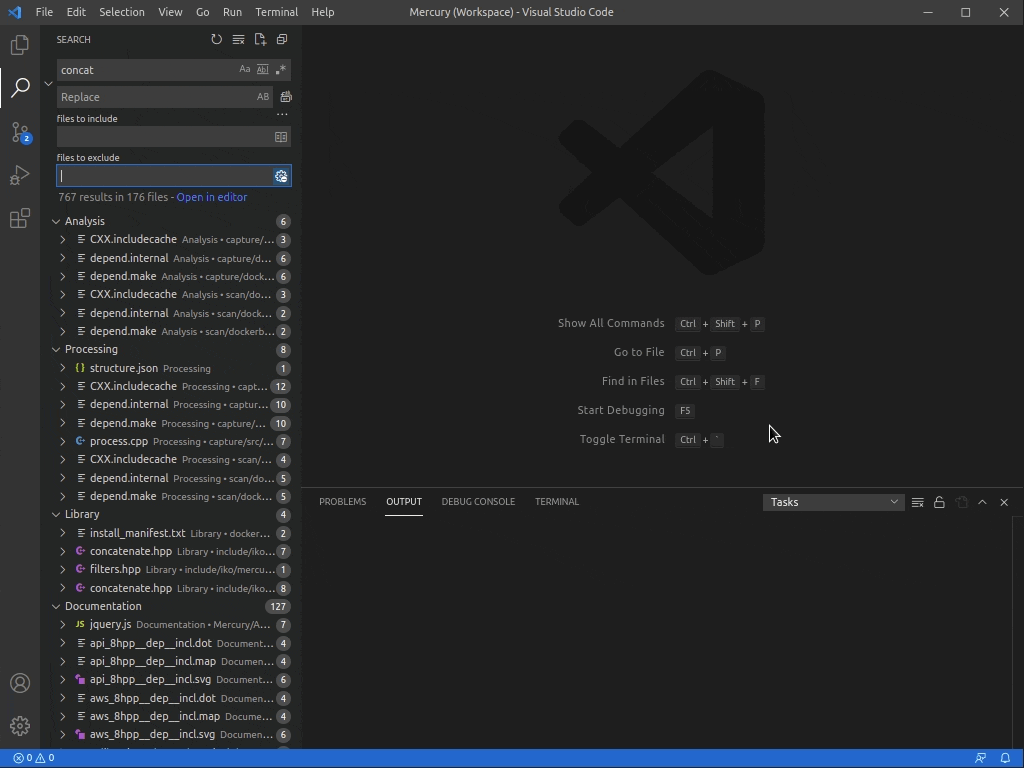Collapse the Analysis results section
Image resolution: width=1024 pixels, height=768 pixels.
pos(57,220)
